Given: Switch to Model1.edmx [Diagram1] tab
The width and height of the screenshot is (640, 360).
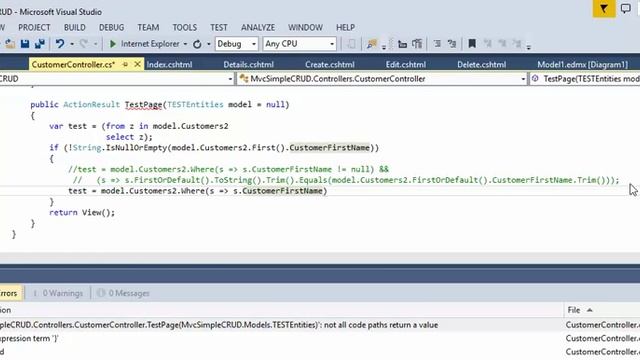Looking at the screenshot, I should (582, 64).
